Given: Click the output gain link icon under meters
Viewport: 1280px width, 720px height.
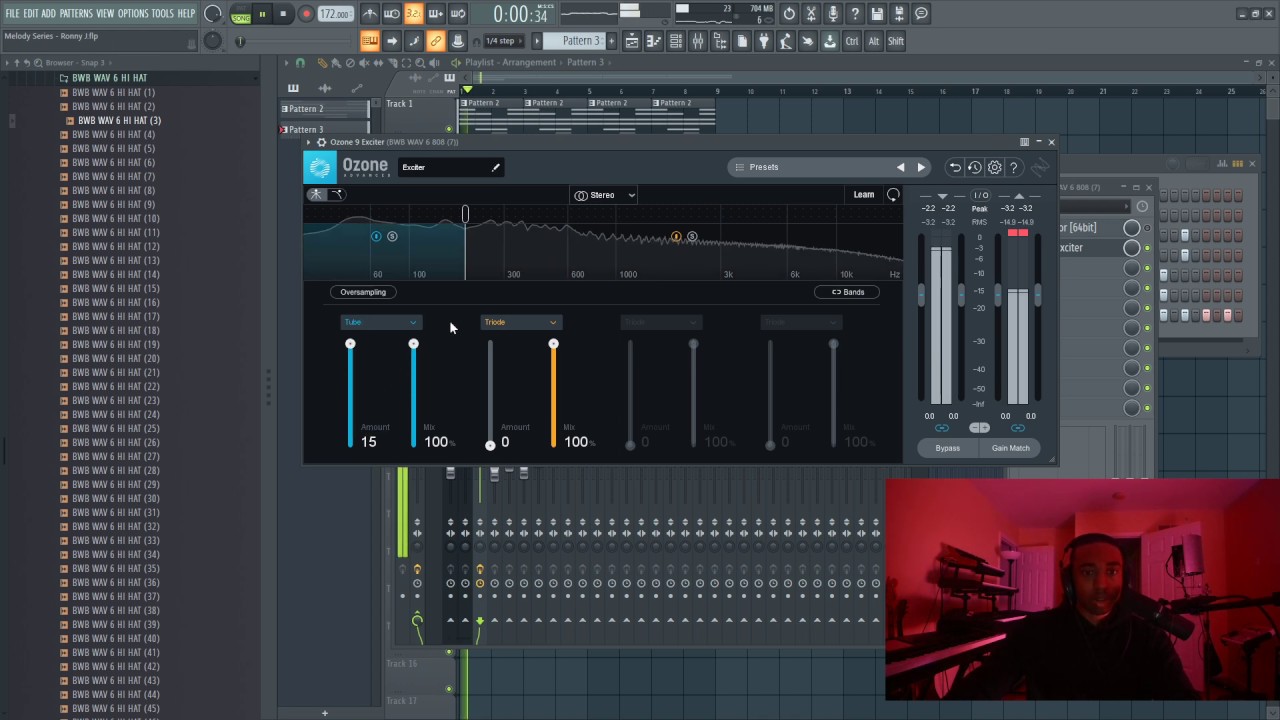Looking at the screenshot, I should pos(1017,428).
